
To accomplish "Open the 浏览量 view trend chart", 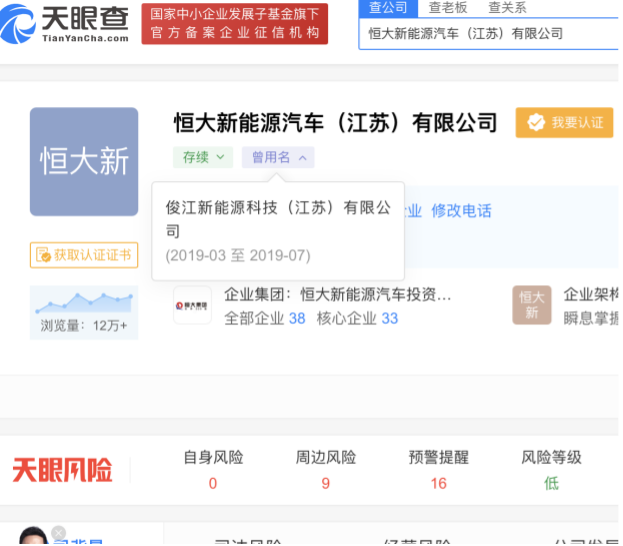I will pos(84,312).
